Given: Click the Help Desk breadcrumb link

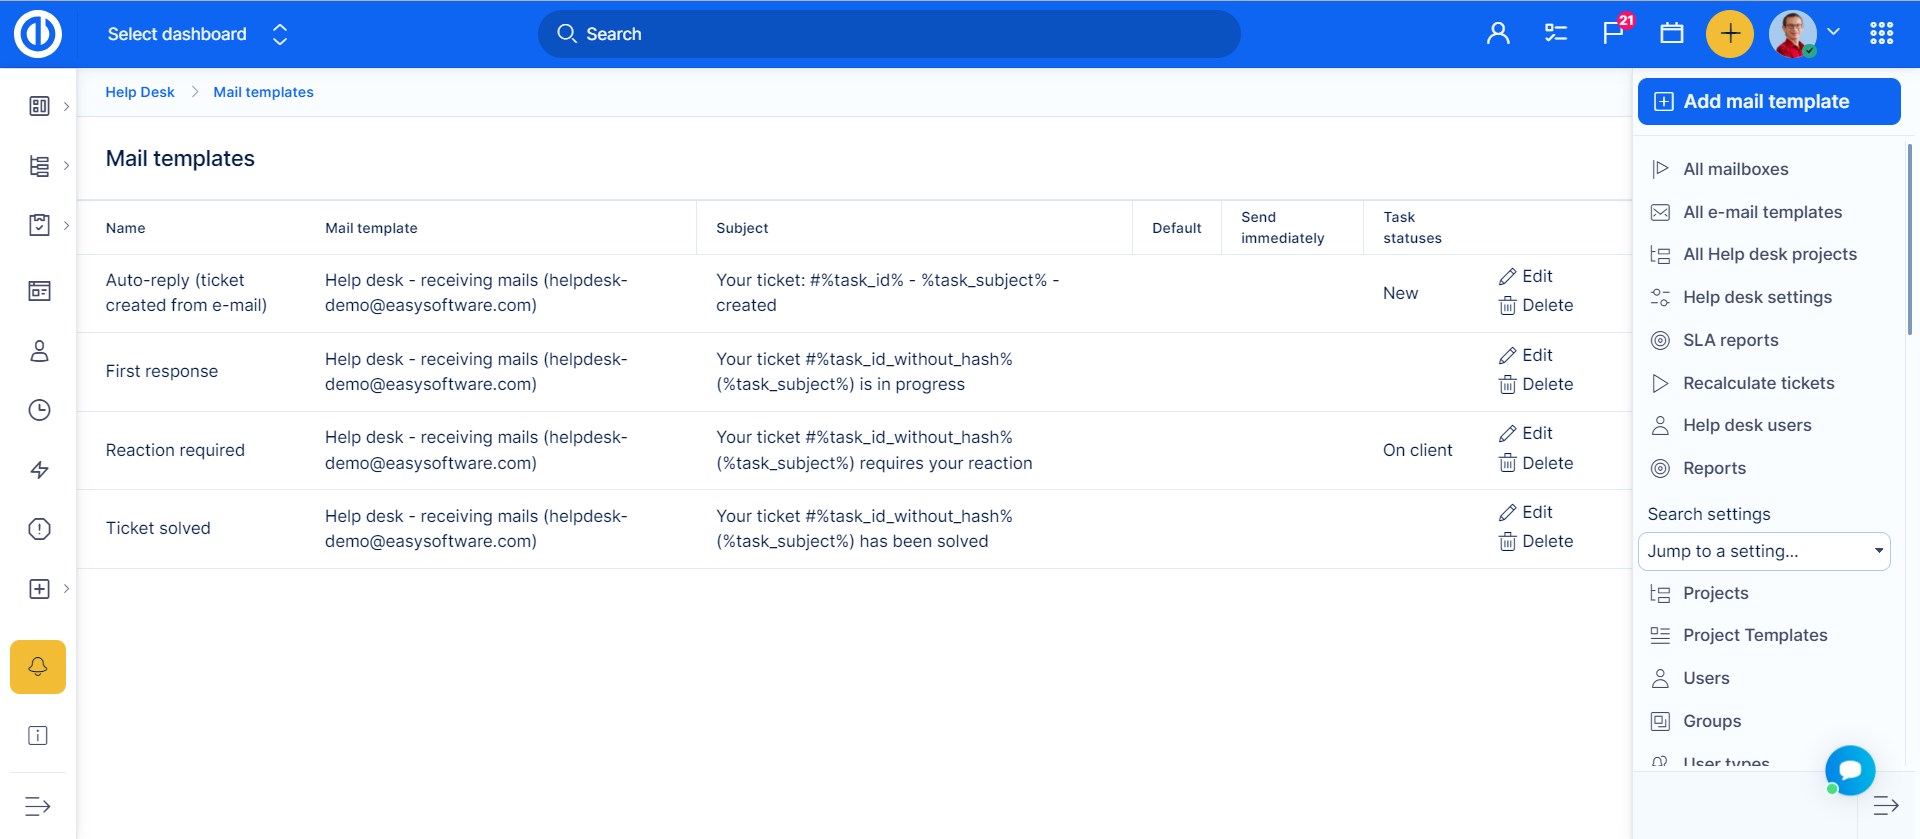Looking at the screenshot, I should [x=140, y=92].
